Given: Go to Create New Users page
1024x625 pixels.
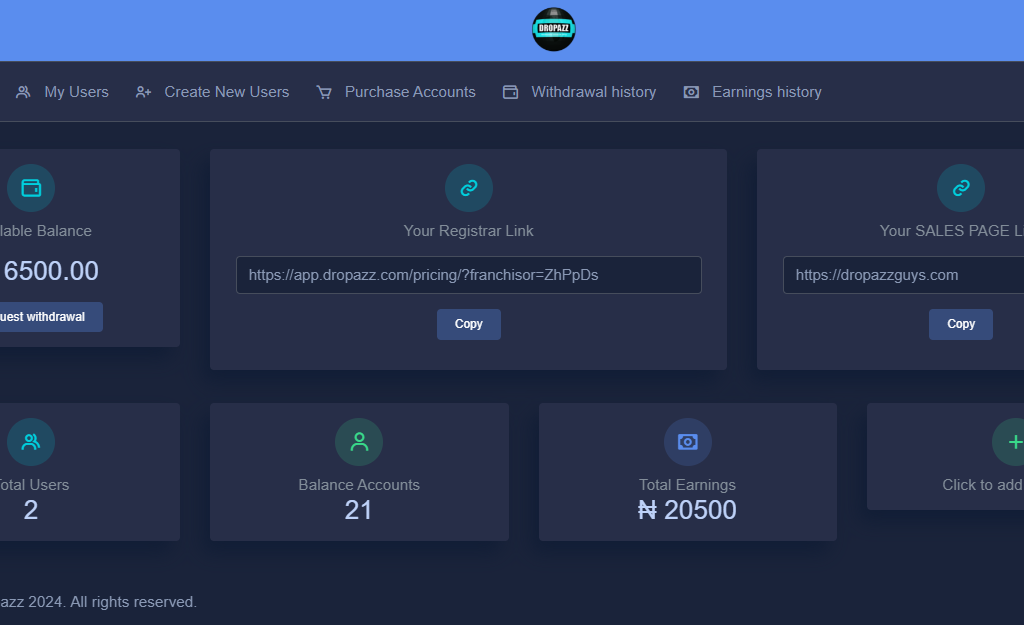Looking at the screenshot, I should coord(226,92).
